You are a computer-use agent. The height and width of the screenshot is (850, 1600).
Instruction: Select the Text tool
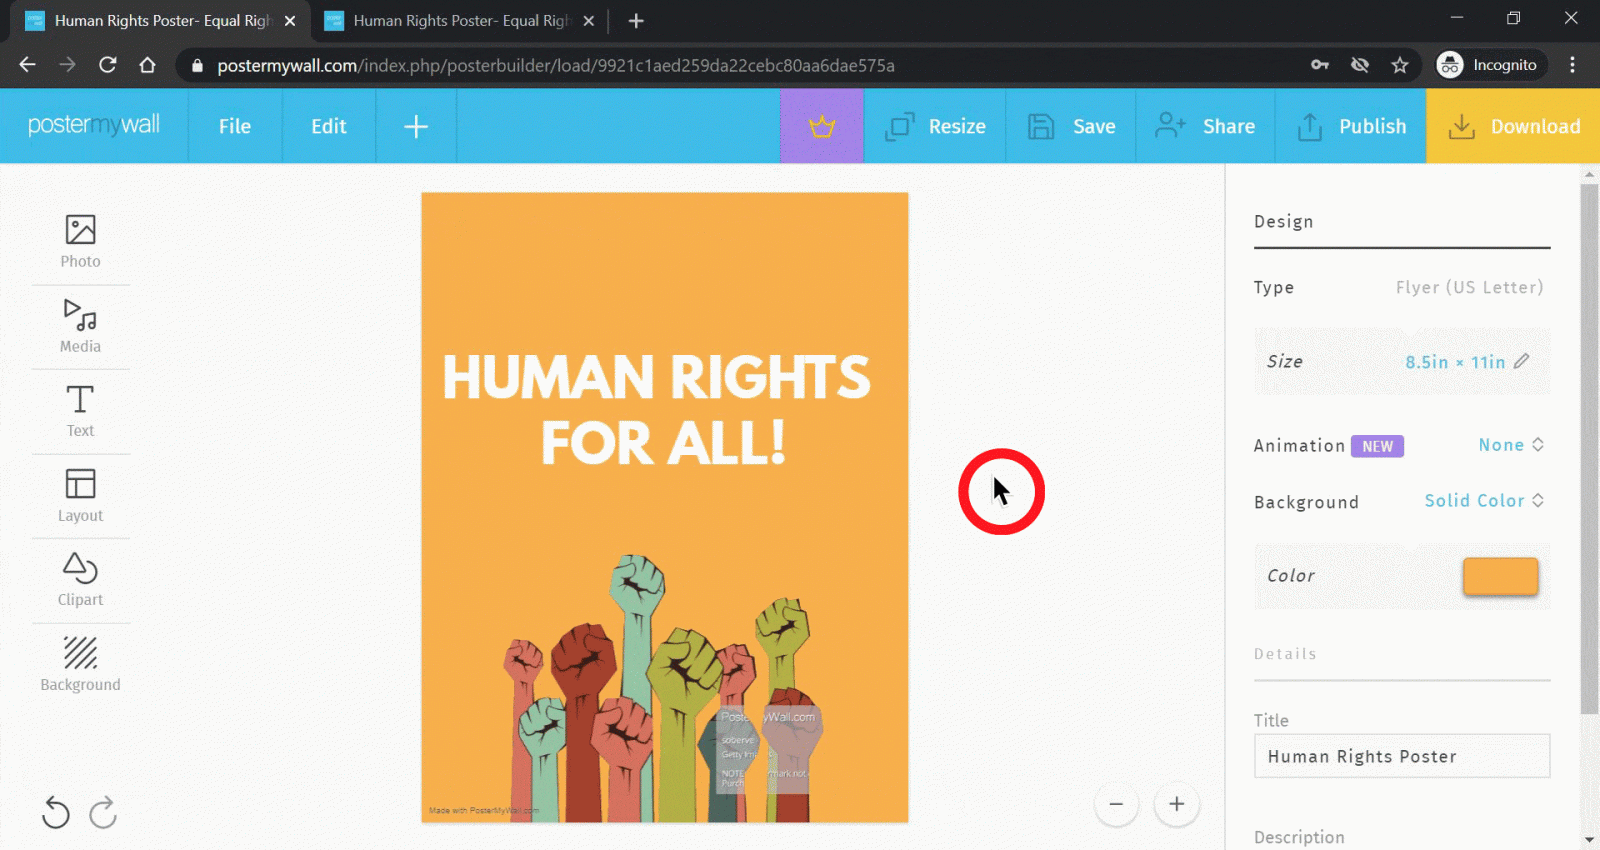point(80,411)
